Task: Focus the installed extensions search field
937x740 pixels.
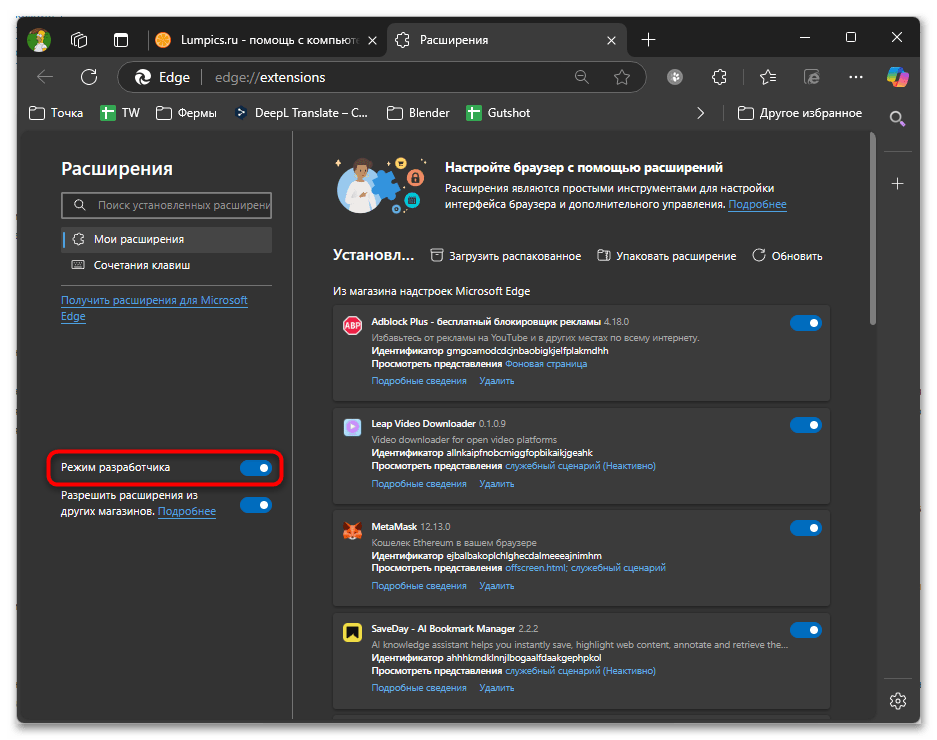Action: 167,205
